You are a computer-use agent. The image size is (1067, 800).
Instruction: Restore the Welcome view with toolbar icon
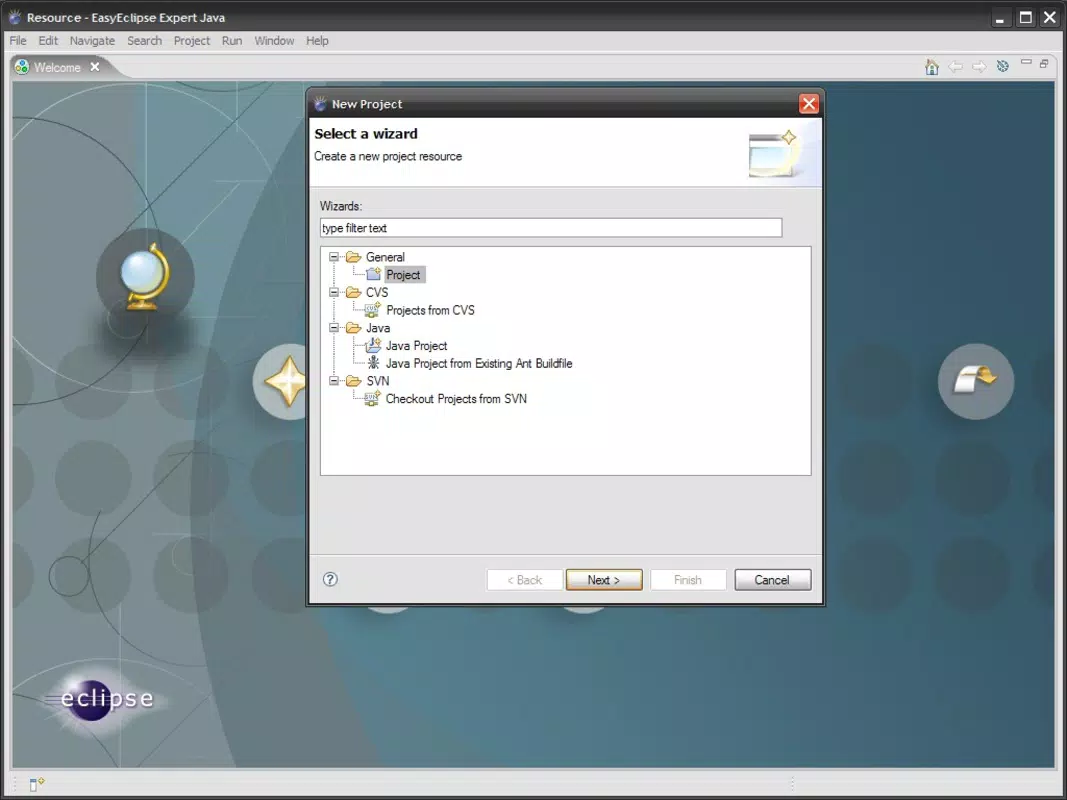click(1044, 63)
